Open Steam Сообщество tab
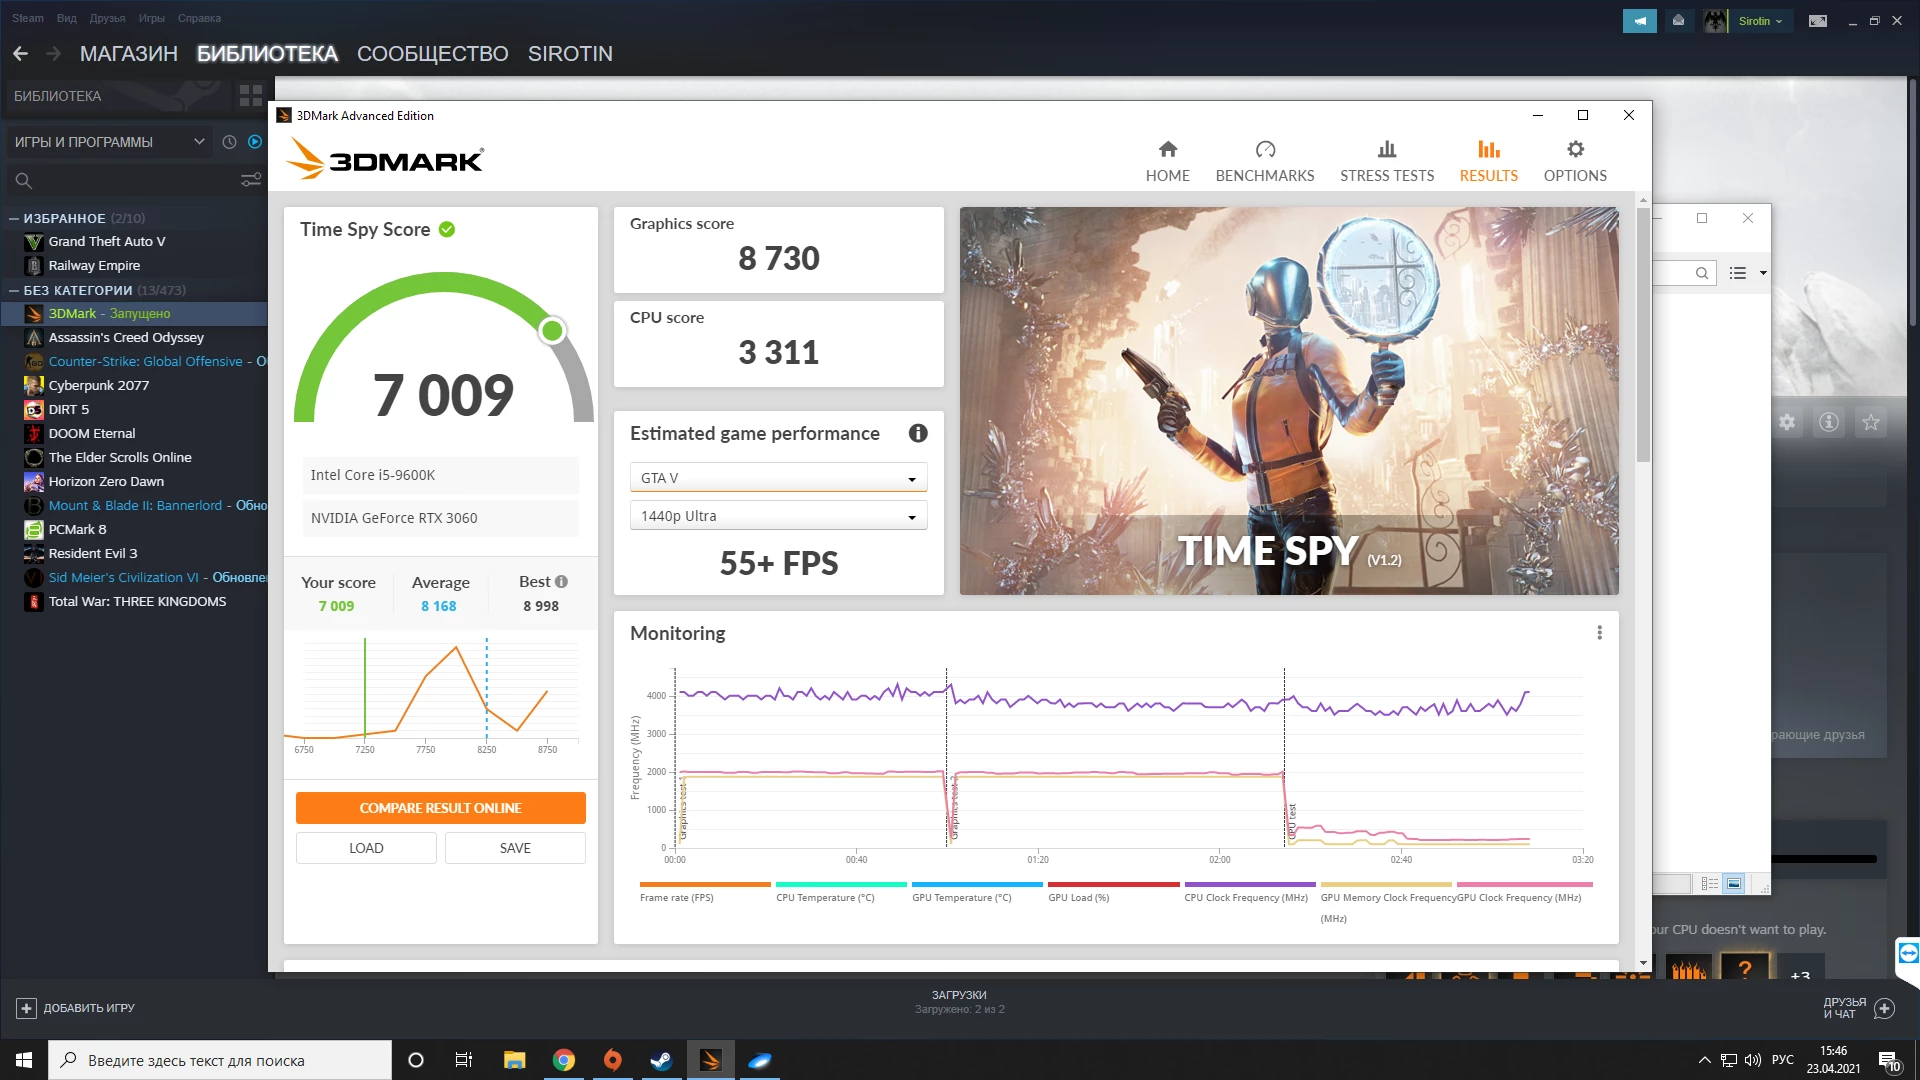The height and width of the screenshot is (1080, 1920). (x=433, y=54)
